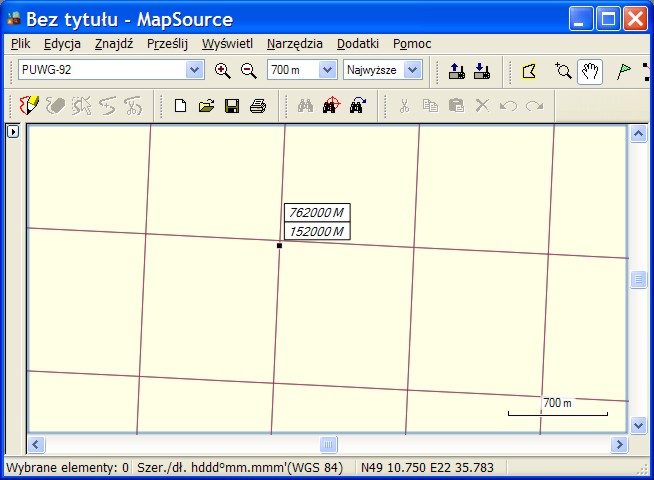Receive data from device icon
Image resolution: width=654 pixels, height=480 pixels.
pos(482,71)
